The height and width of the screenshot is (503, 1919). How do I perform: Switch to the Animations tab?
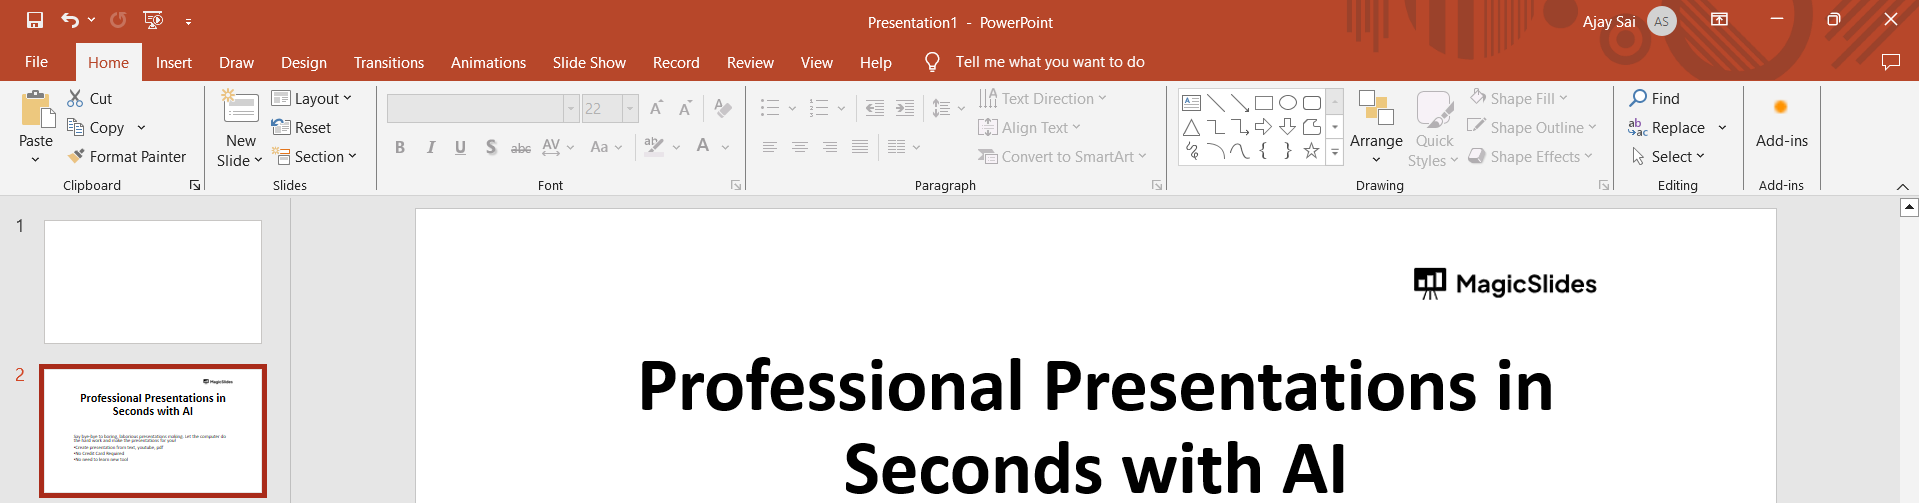(x=488, y=62)
